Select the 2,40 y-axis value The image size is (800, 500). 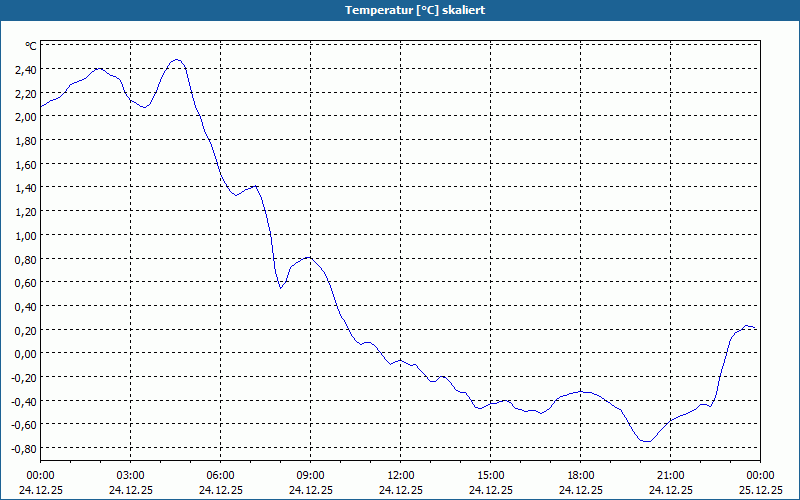26,70
